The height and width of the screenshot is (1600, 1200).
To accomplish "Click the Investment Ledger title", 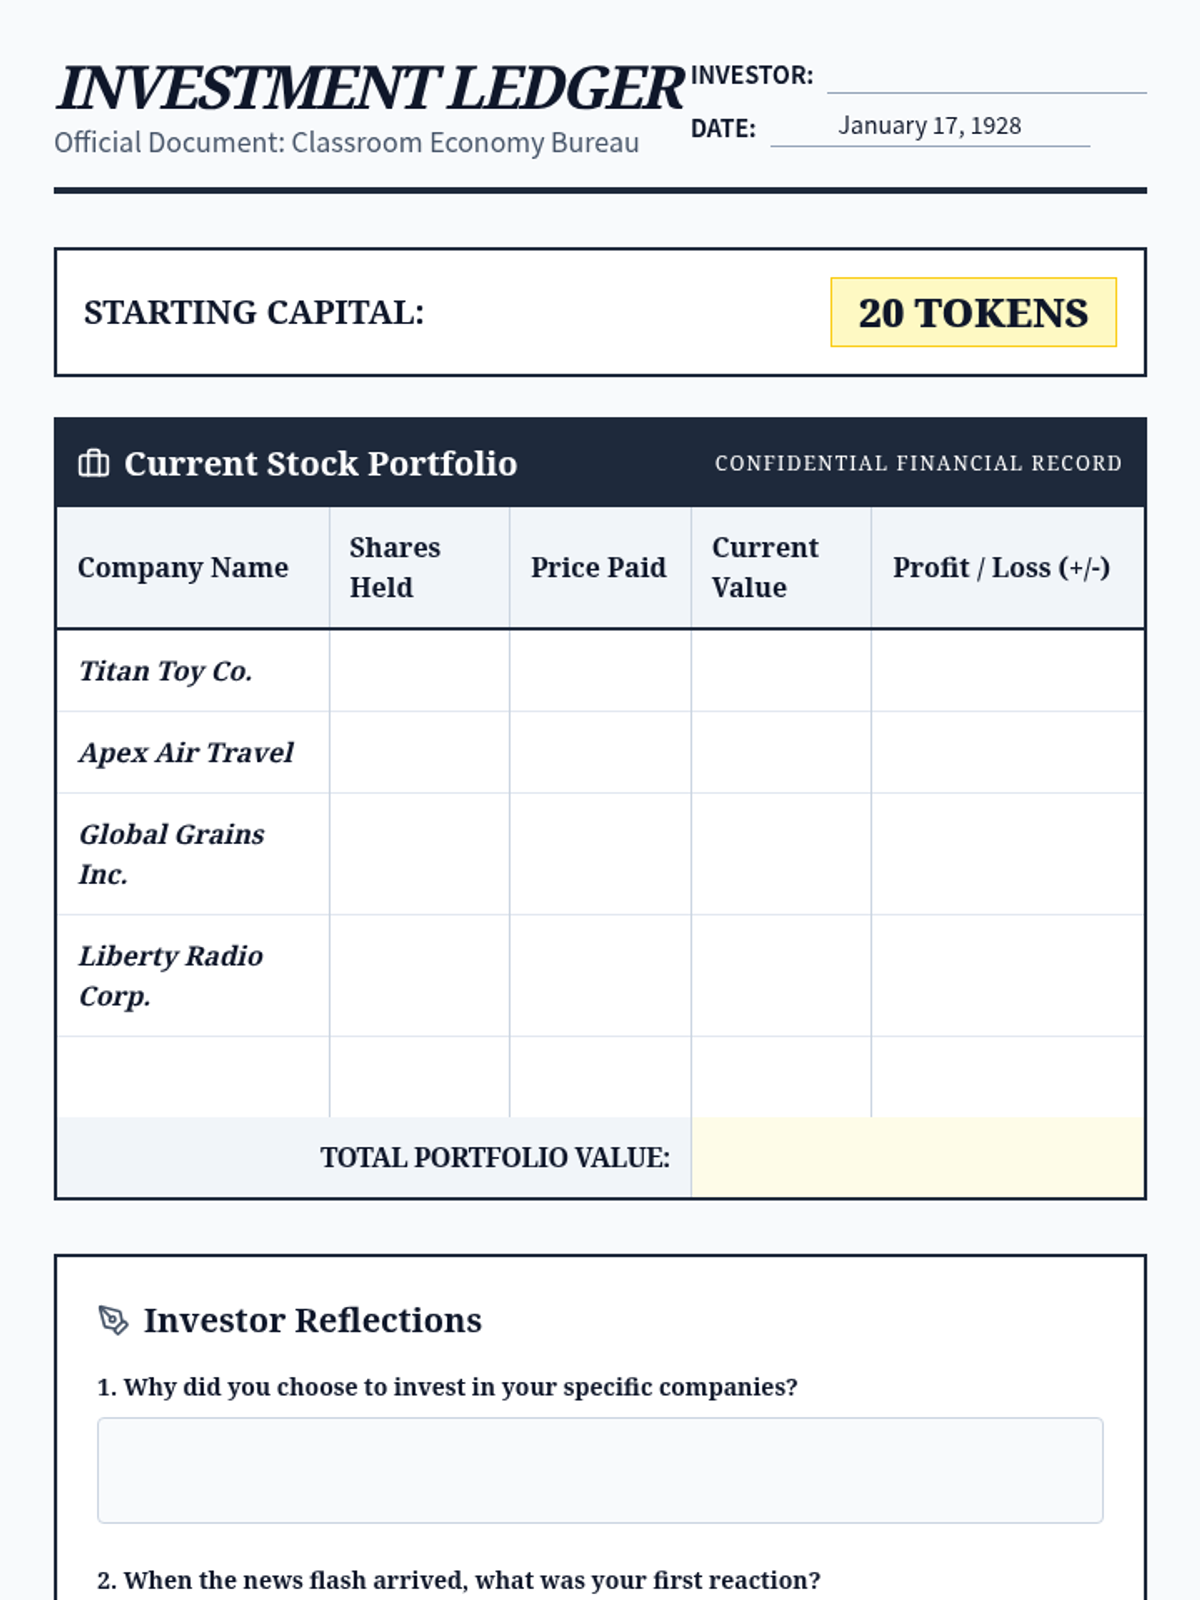I will pos(370,88).
